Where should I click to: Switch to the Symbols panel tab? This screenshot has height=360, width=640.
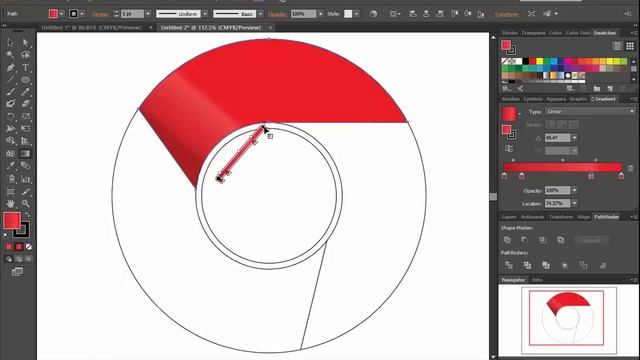(533, 99)
